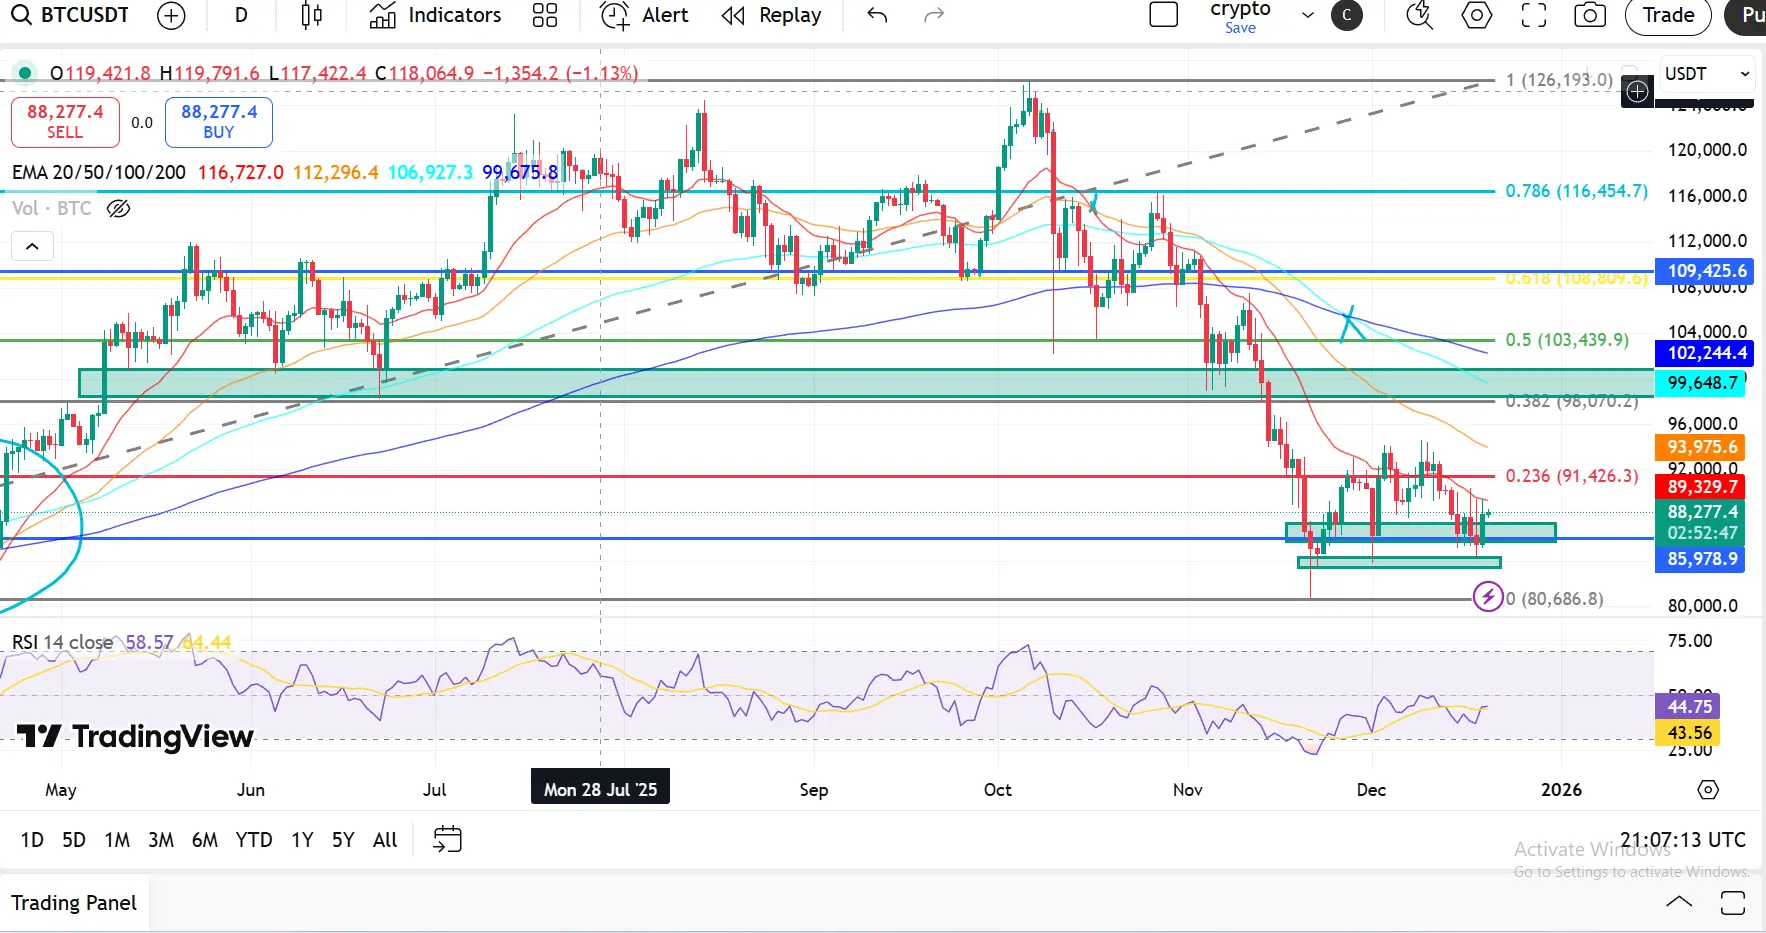Click the green market status dot
This screenshot has height=933, width=1766.
[x=24, y=73]
